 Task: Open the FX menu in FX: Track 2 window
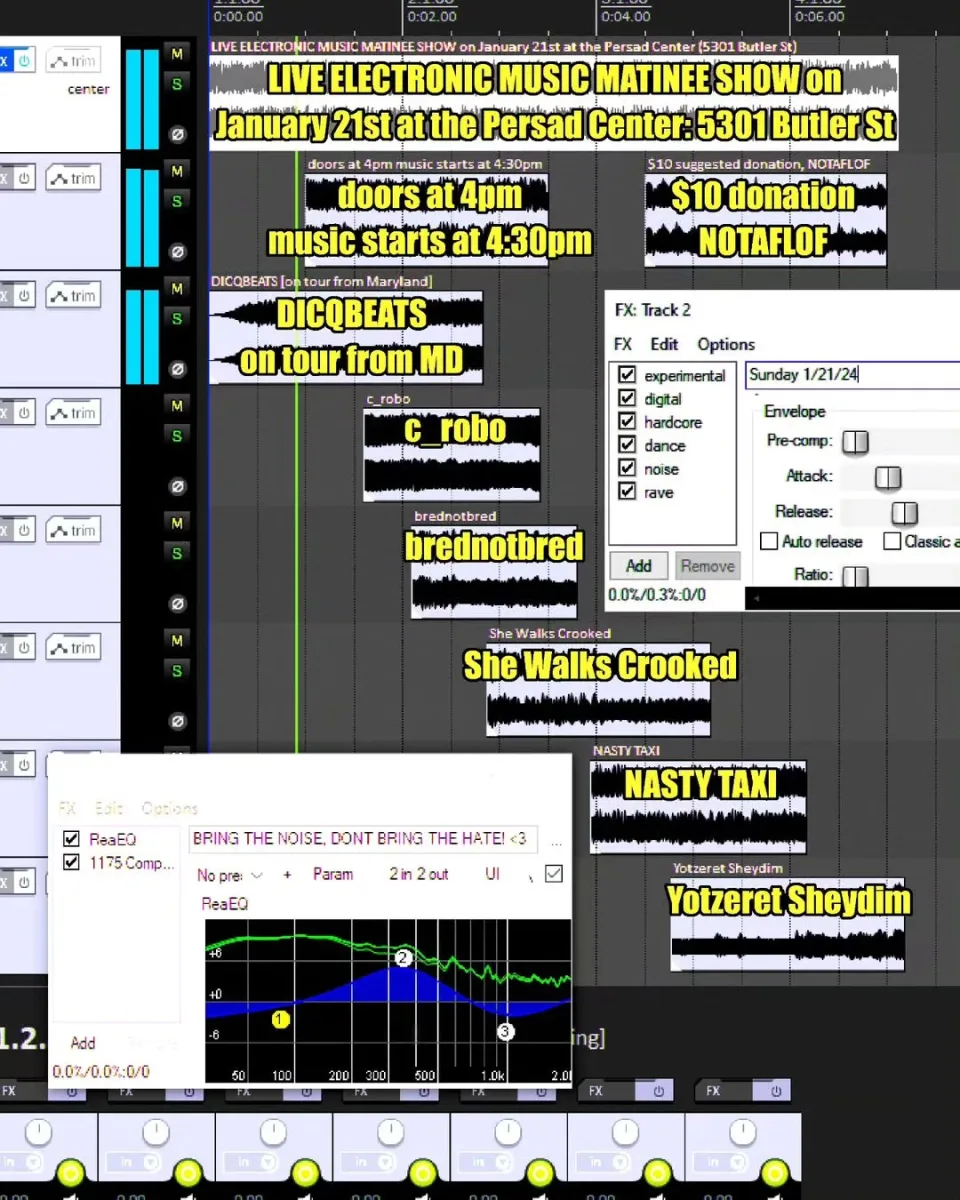tap(623, 344)
